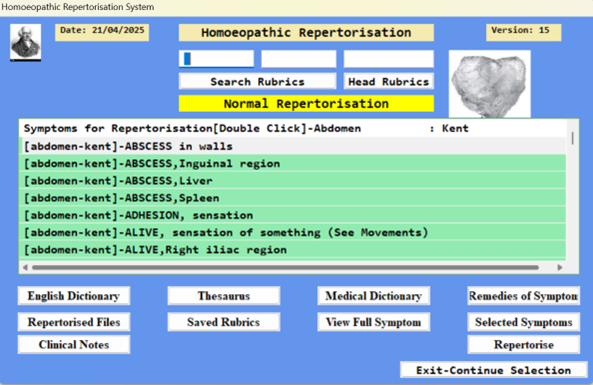593x385 pixels.
Task: Click the middle search input field
Action: (x=299, y=59)
